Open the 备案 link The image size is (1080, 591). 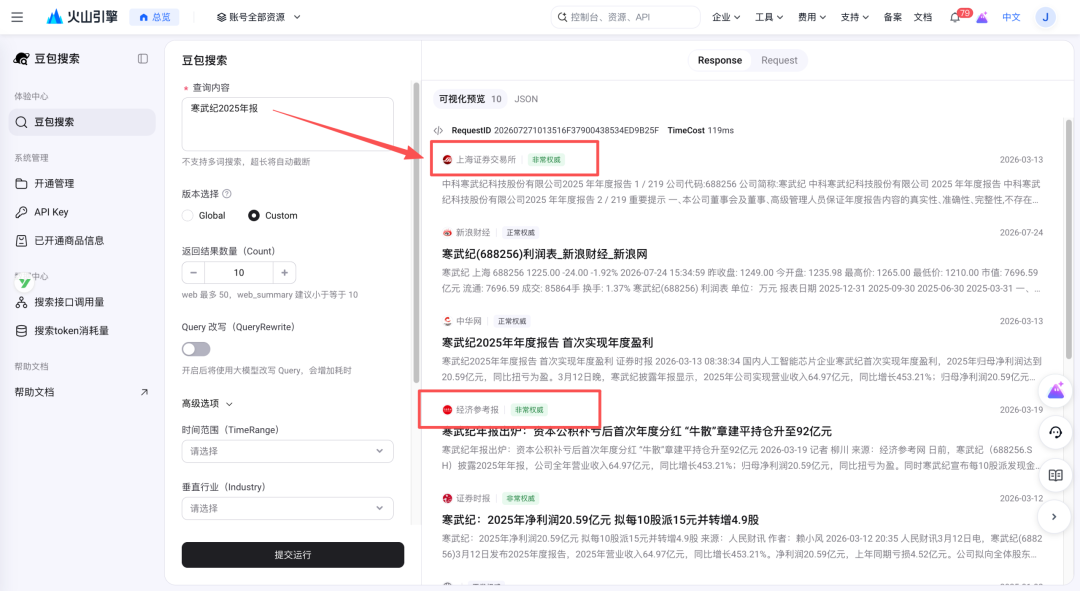tap(893, 17)
